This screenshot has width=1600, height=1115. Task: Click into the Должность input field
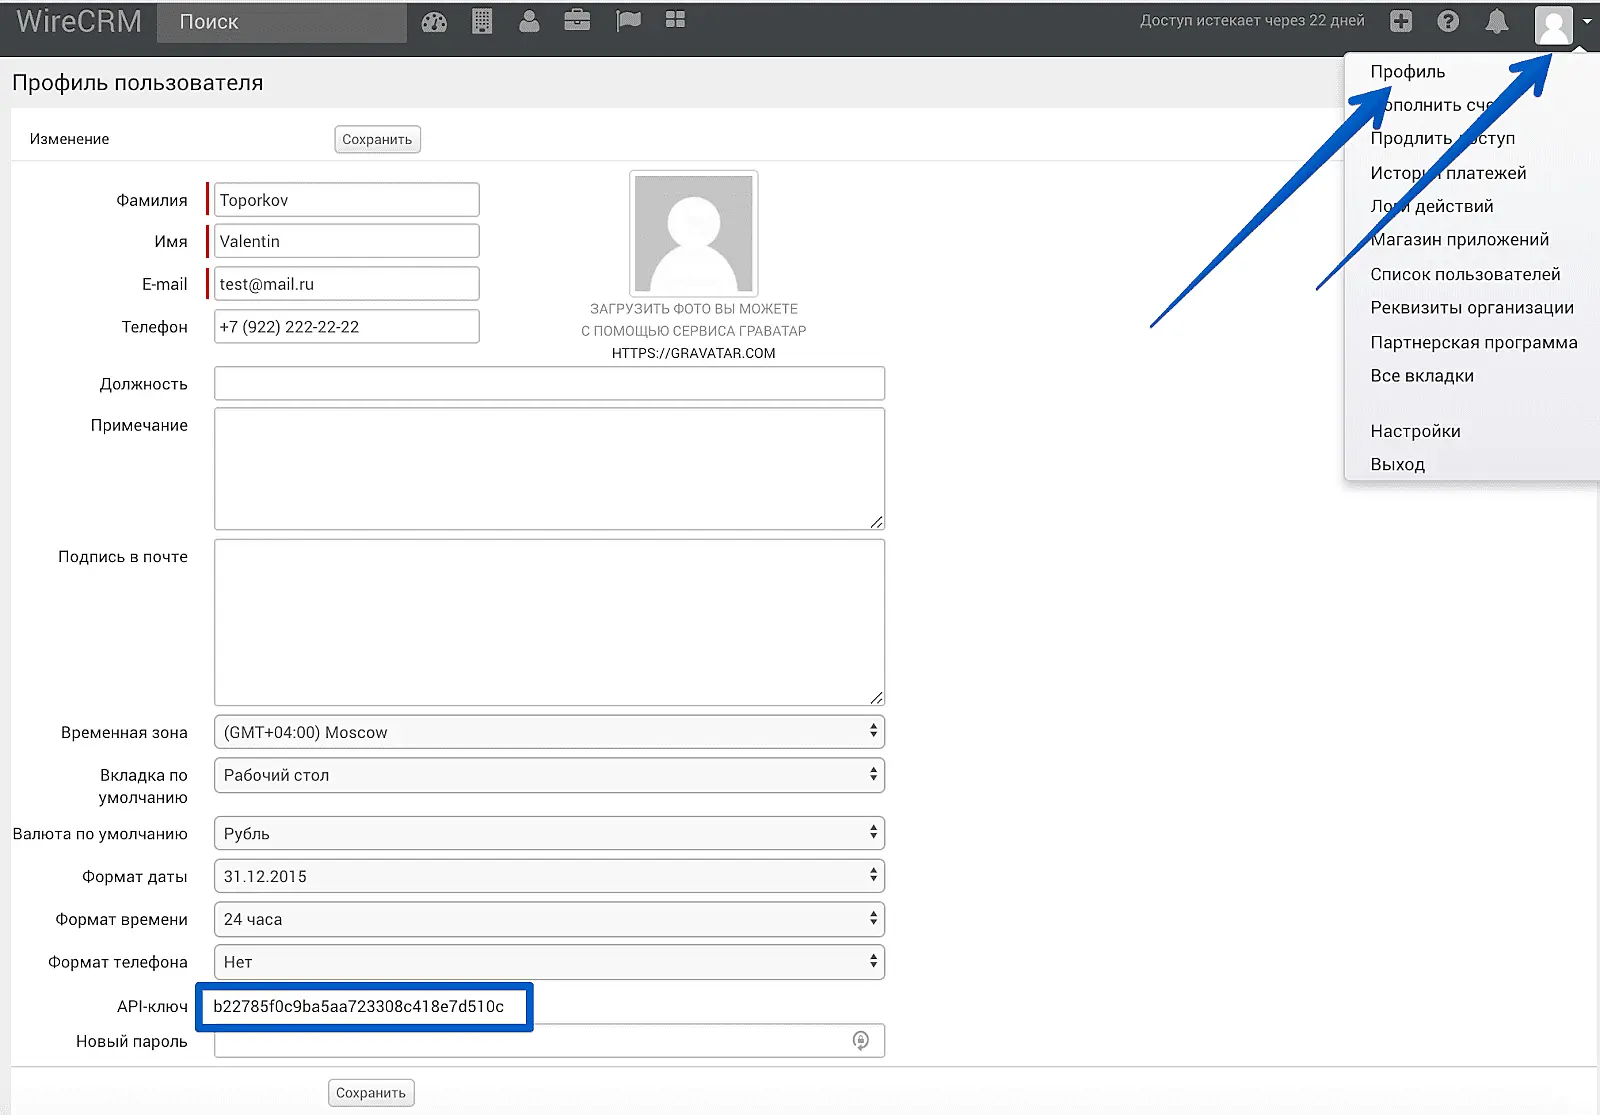[x=549, y=384]
